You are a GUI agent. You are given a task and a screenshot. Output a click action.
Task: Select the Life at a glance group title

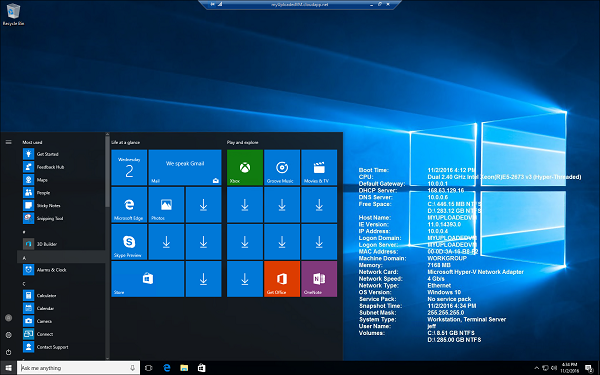(x=126, y=142)
